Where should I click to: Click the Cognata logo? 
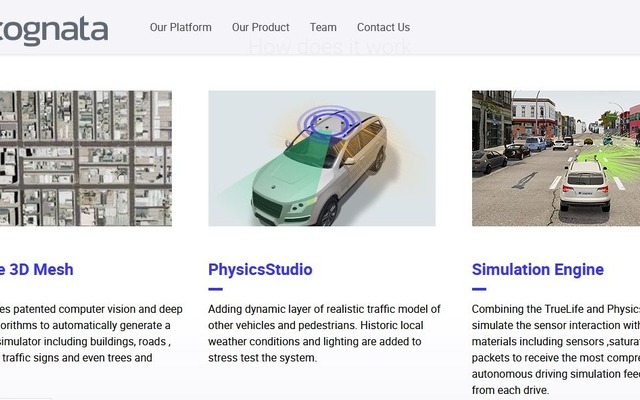(54, 30)
